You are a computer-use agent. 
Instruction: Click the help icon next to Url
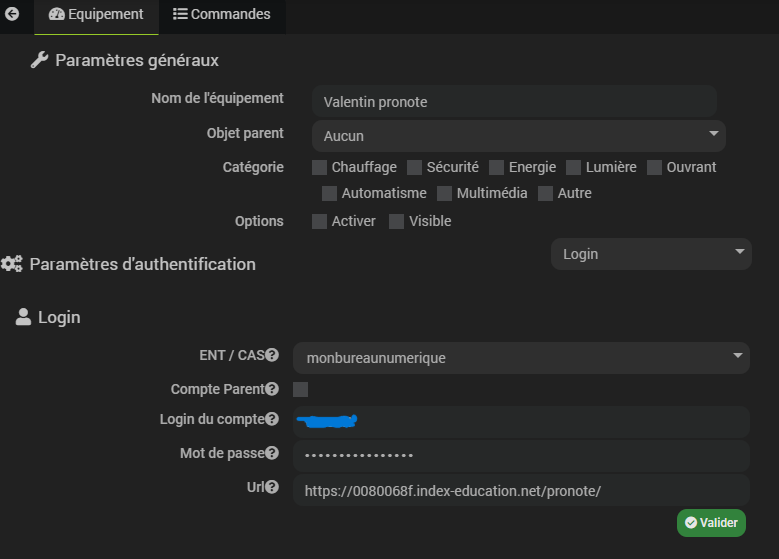(272, 487)
